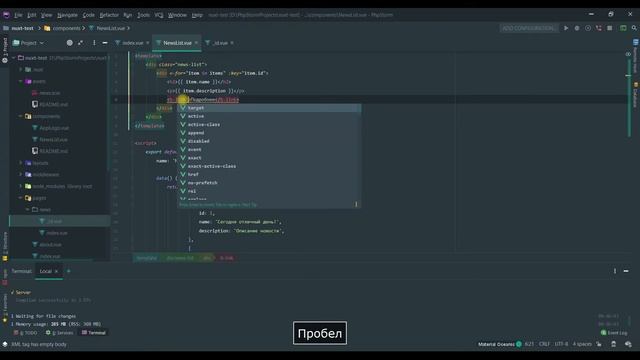Open the Refactor menu
The width and height of the screenshot is (640, 360).
pos(109,15)
